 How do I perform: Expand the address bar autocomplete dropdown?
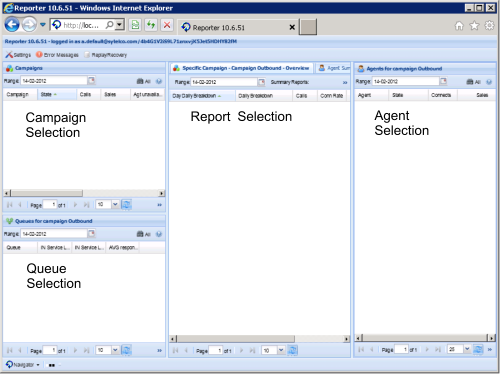(x=120, y=25)
